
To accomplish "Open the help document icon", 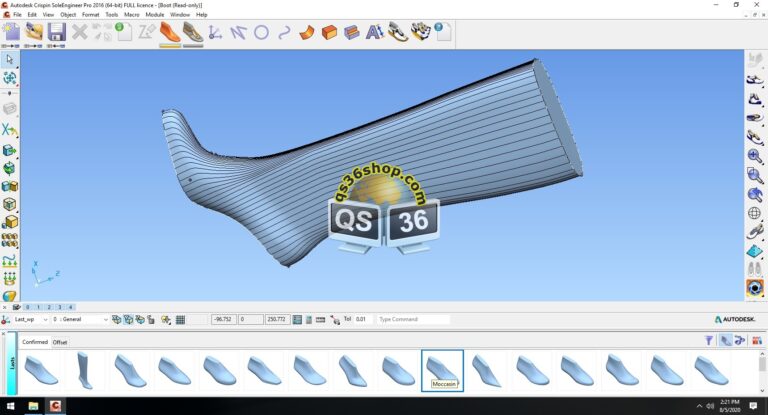I will pyautogui.click(x=443, y=32).
